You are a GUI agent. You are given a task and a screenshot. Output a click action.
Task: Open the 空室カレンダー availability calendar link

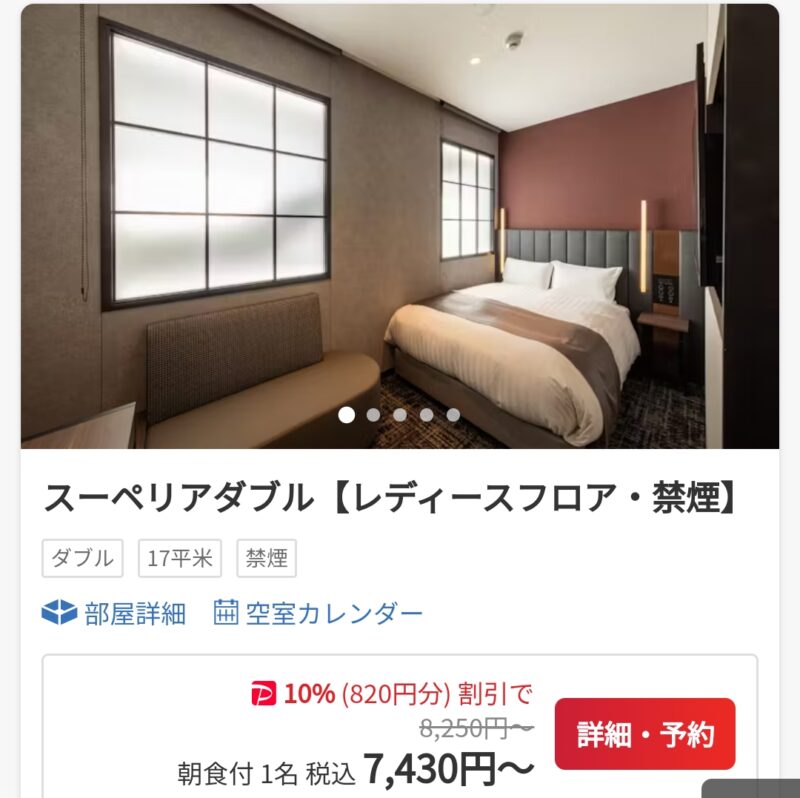click(334, 613)
